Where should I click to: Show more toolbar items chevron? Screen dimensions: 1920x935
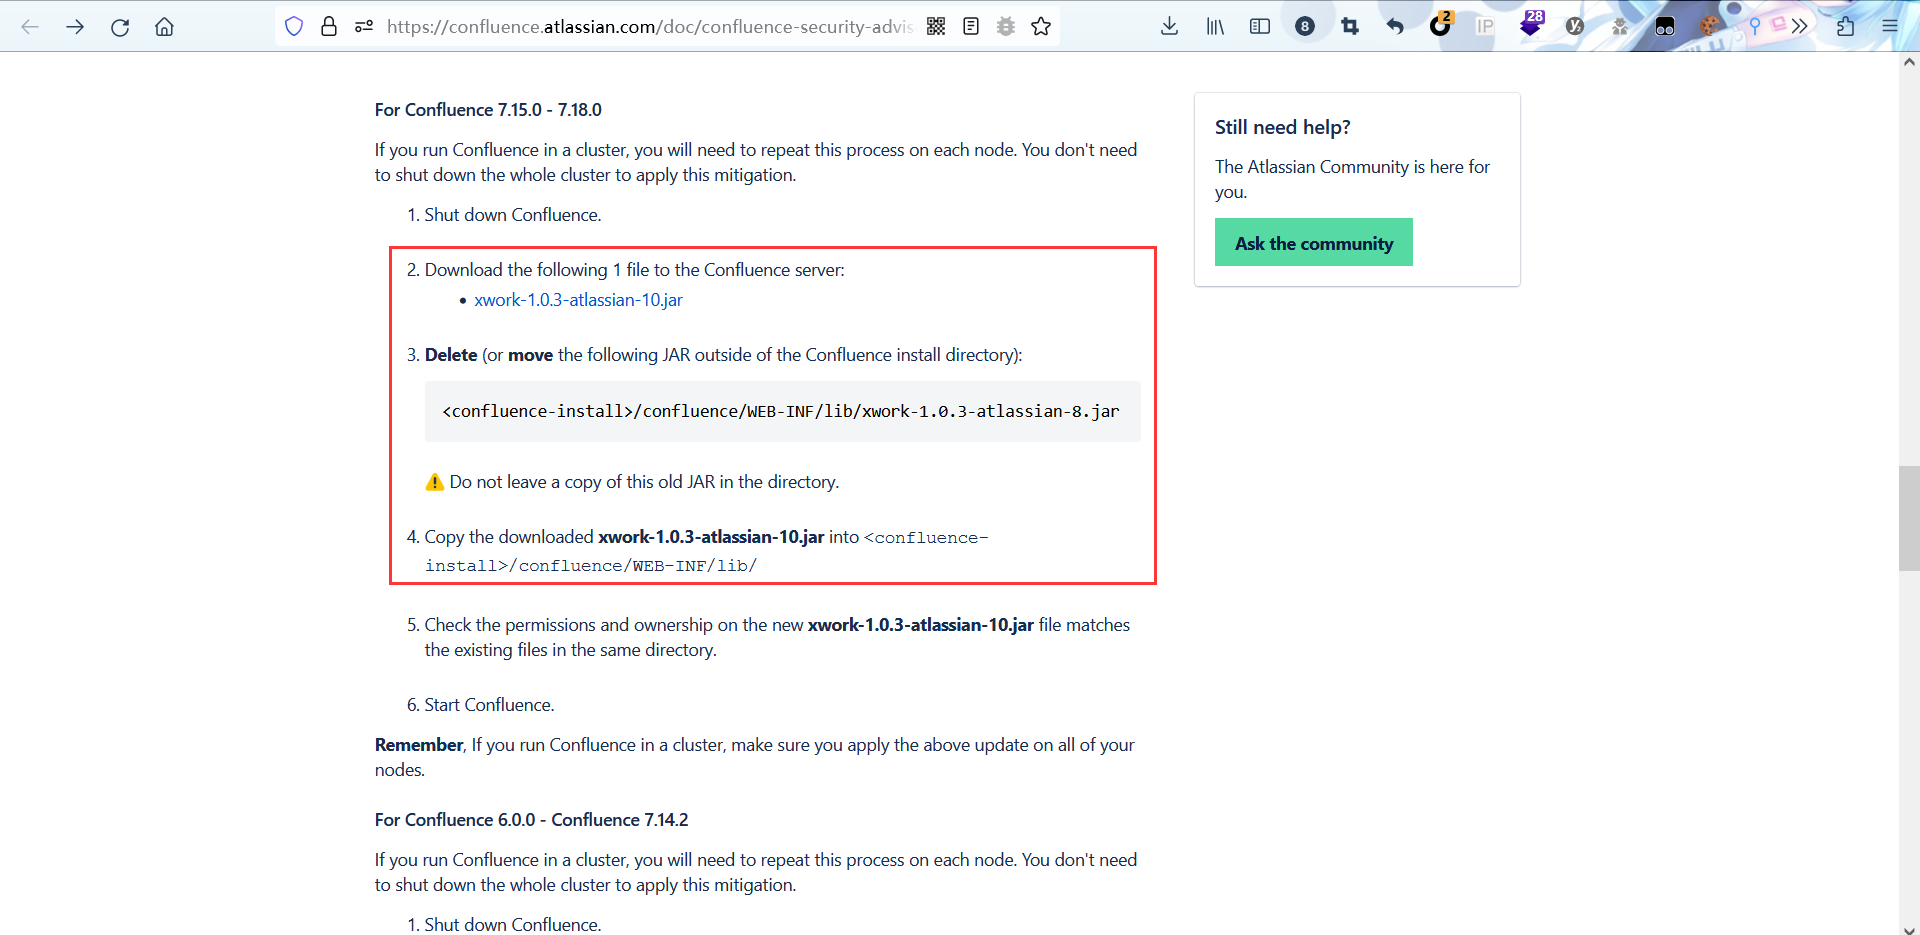pos(1800,27)
